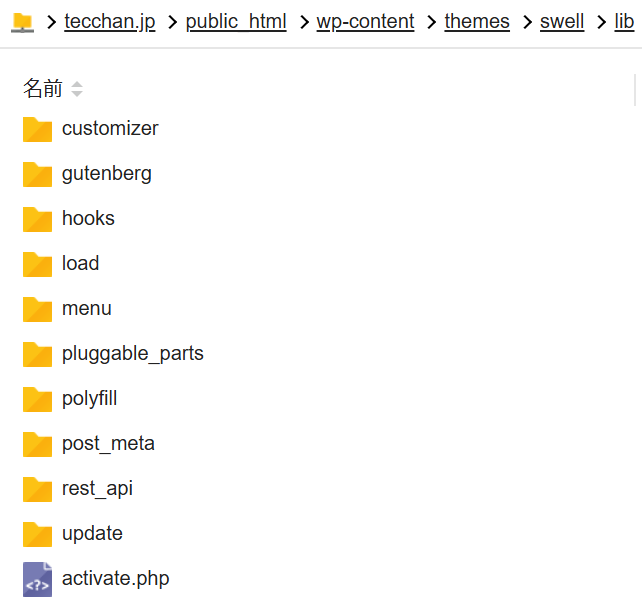The width and height of the screenshot is (642, 599).
Task: Go to themes breadcrumb link
Action: point(477,21)
